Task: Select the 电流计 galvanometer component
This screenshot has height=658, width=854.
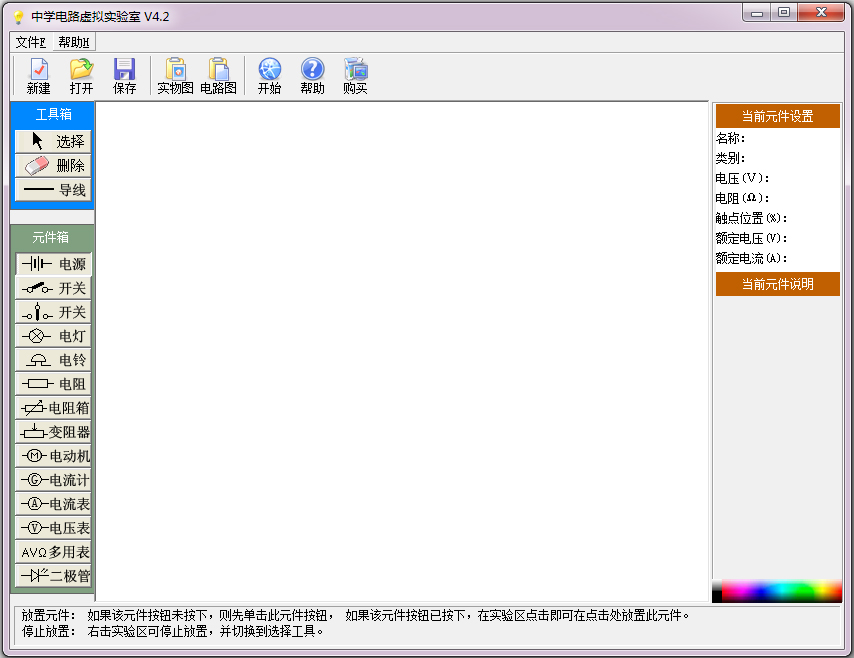Action: click(x=53, y=480)
